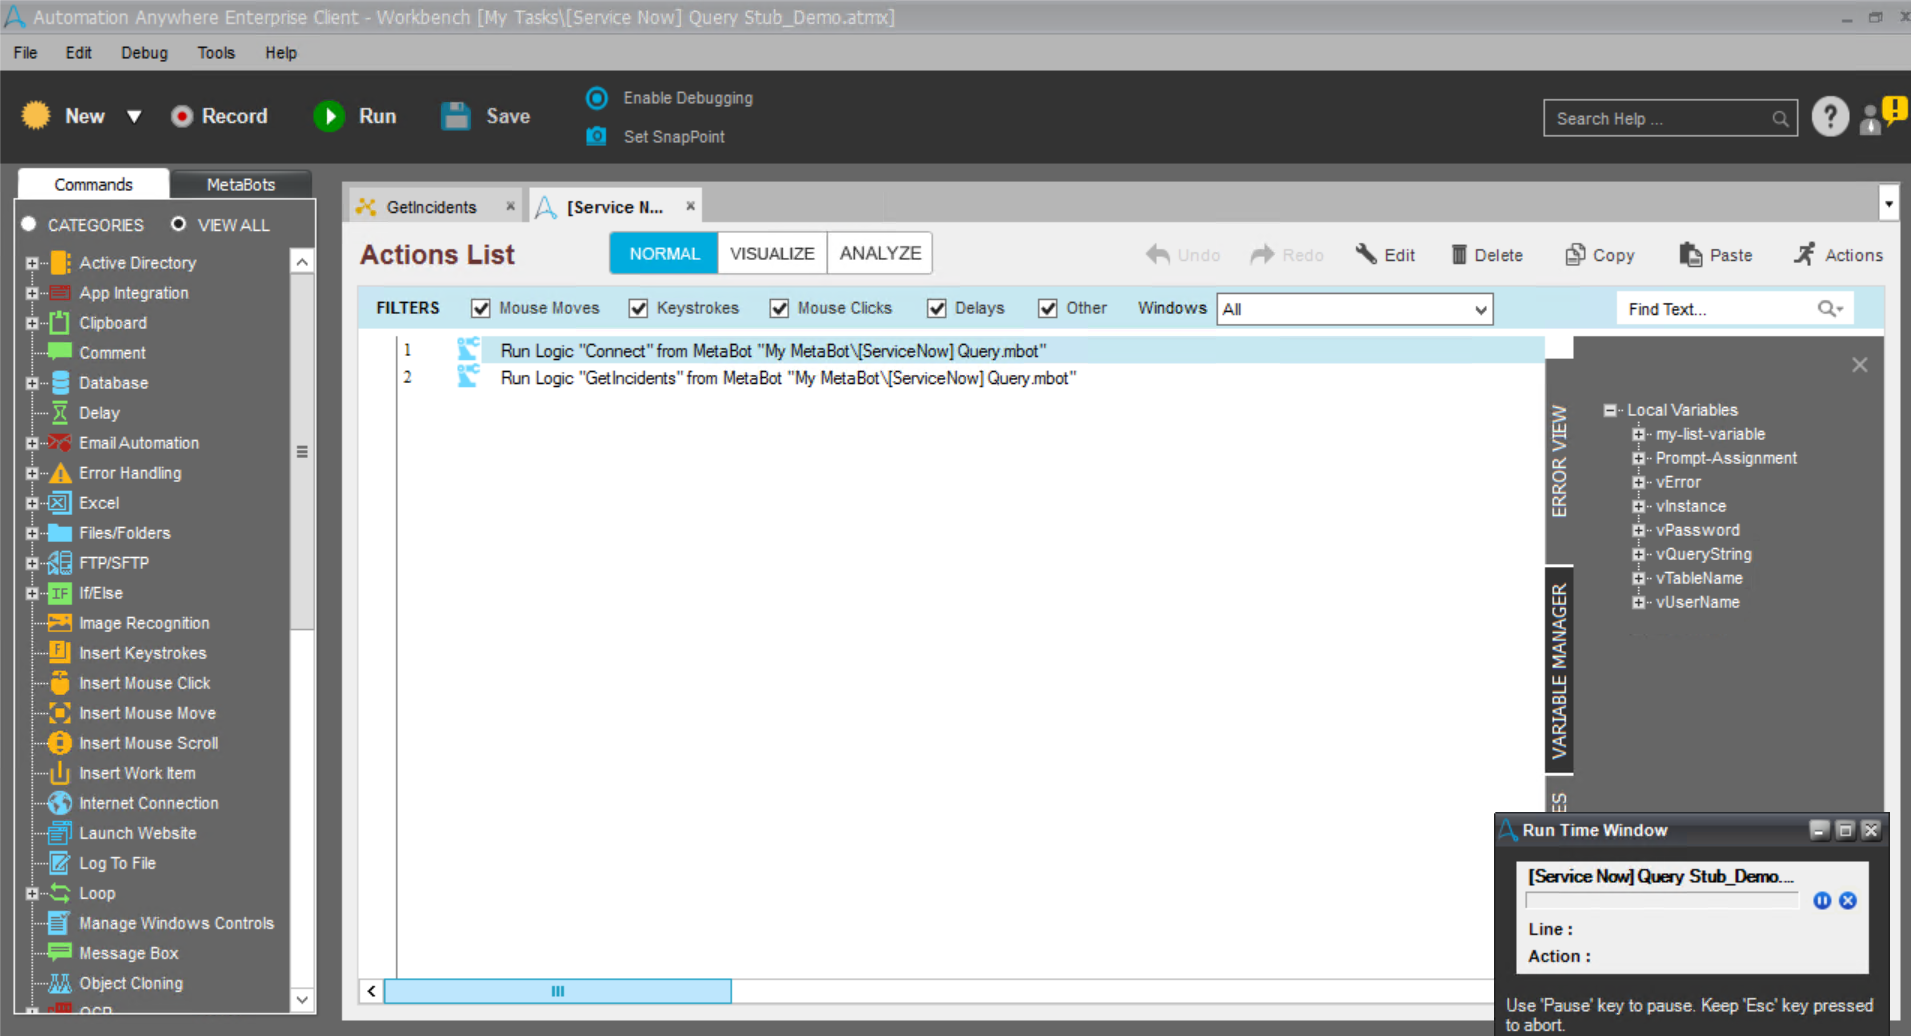Select the VIEW ALL radio button
1911x1036 pixels.
click(178, 224)
